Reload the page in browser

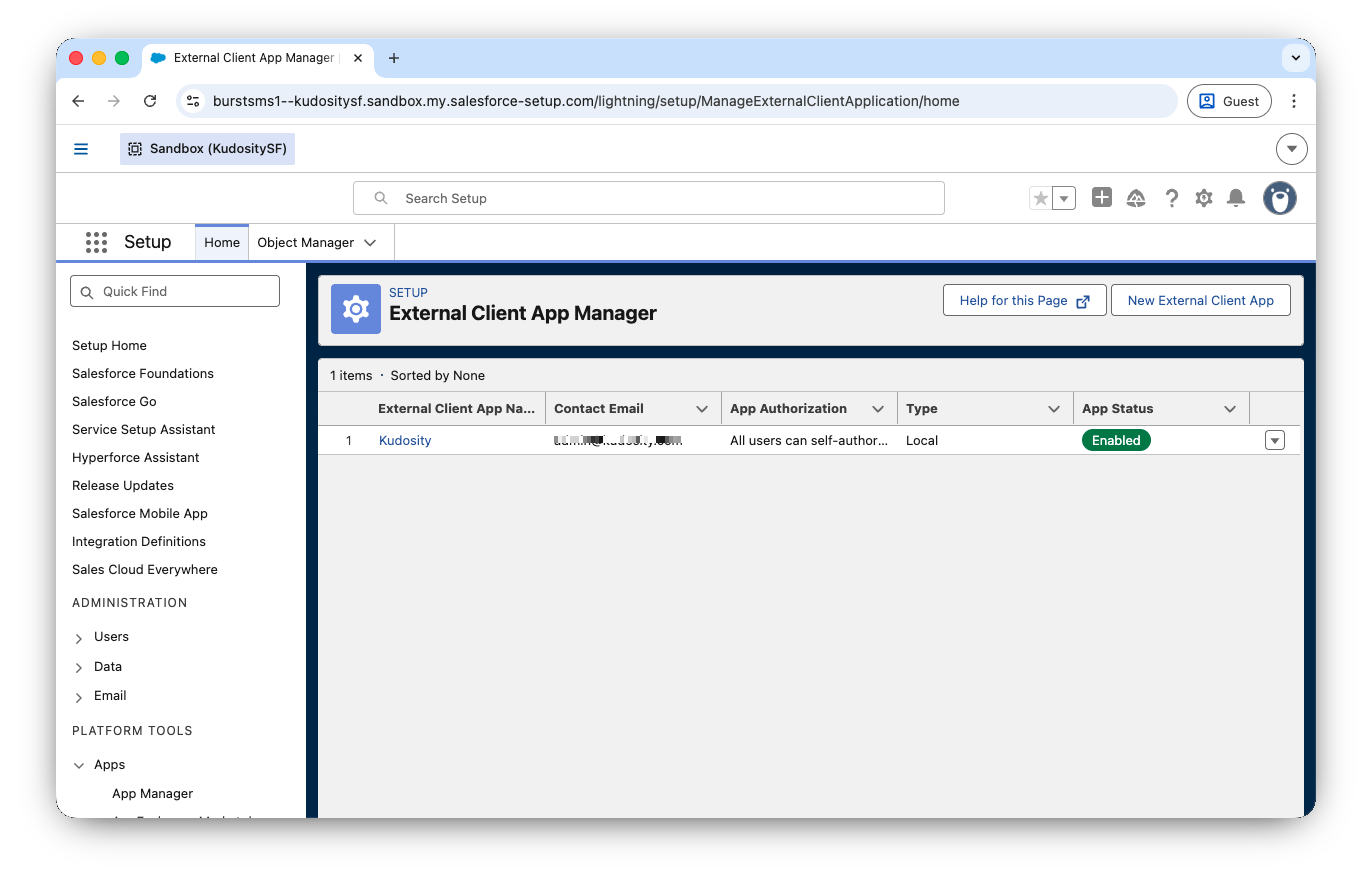tap(150, 101)
